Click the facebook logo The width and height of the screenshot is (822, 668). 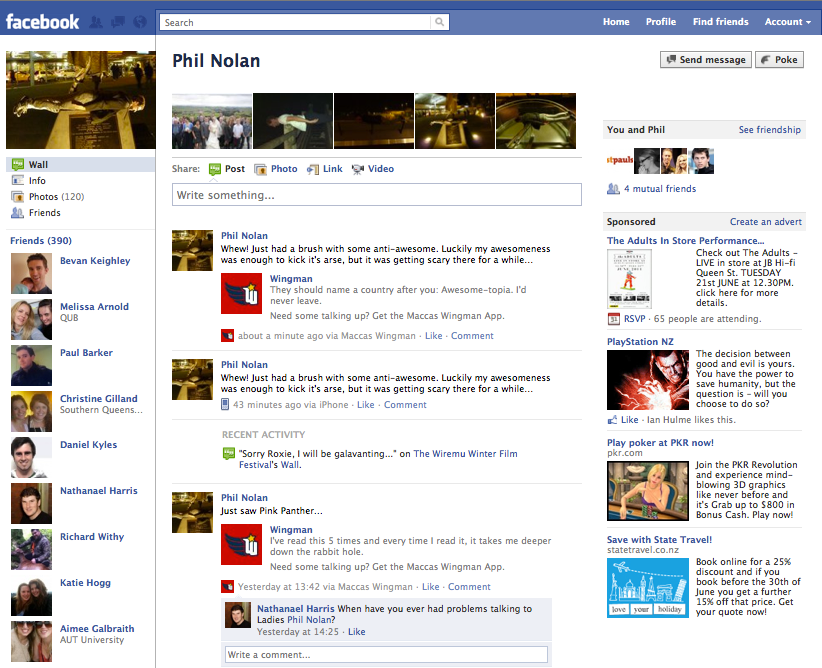[x=42, y=22]
